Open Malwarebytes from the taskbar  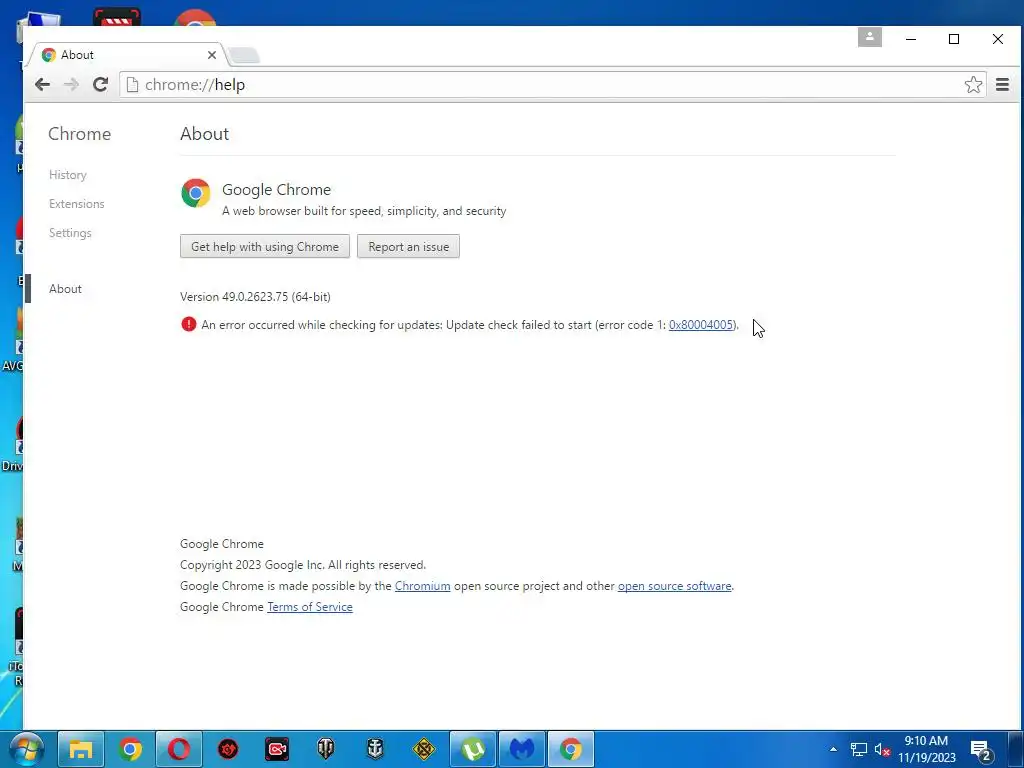tap(522, 749)
